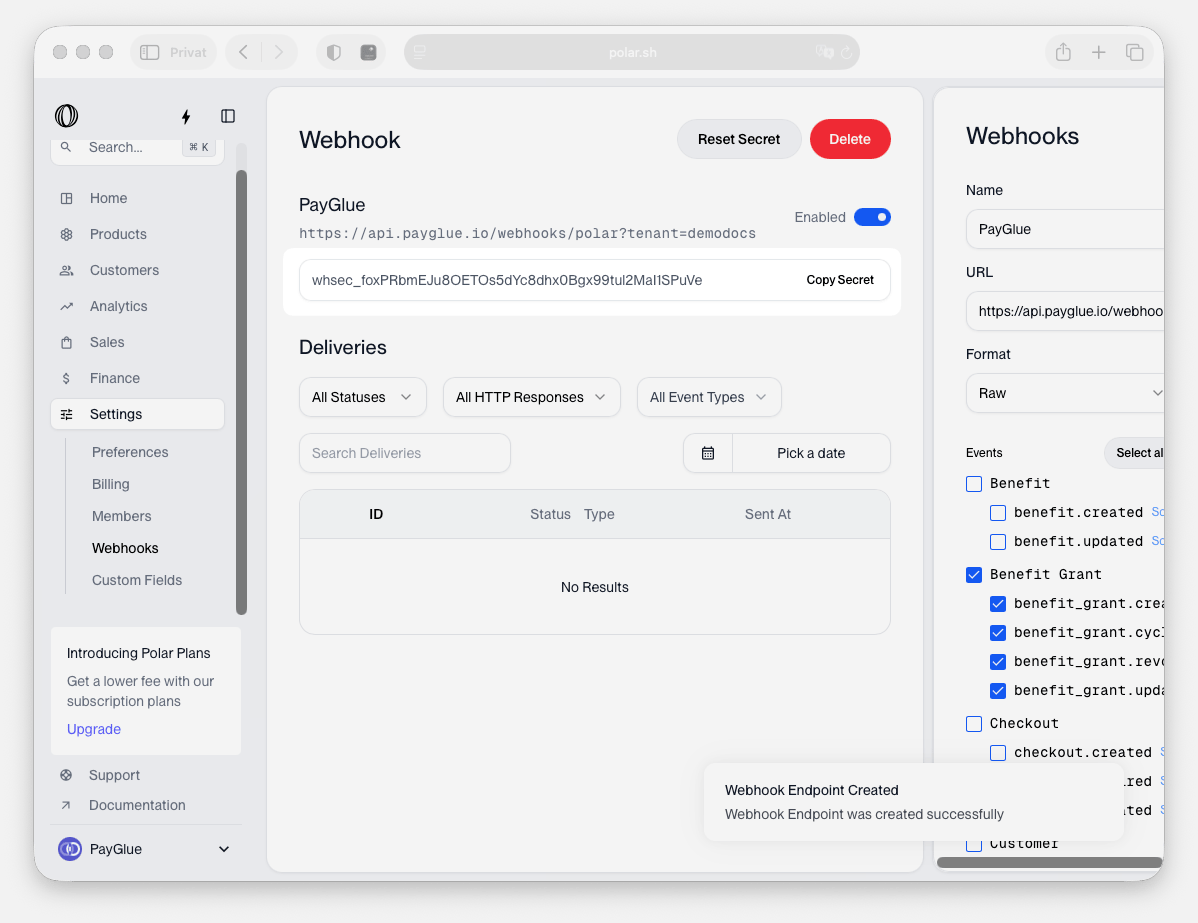Screen dimensions: 1198x923
Task: Click the Documentation arrow icon
Action: point(66,805)
